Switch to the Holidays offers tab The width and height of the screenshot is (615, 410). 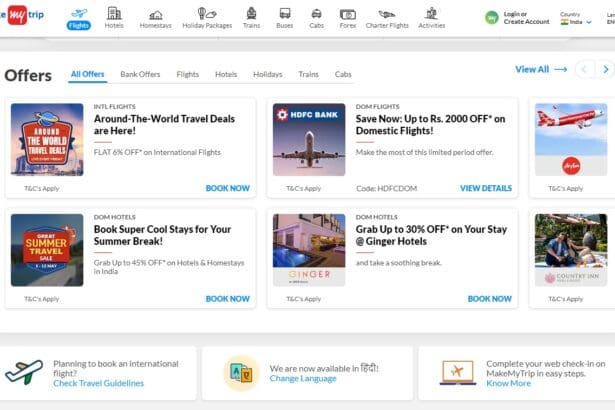[x=268, y=74]
